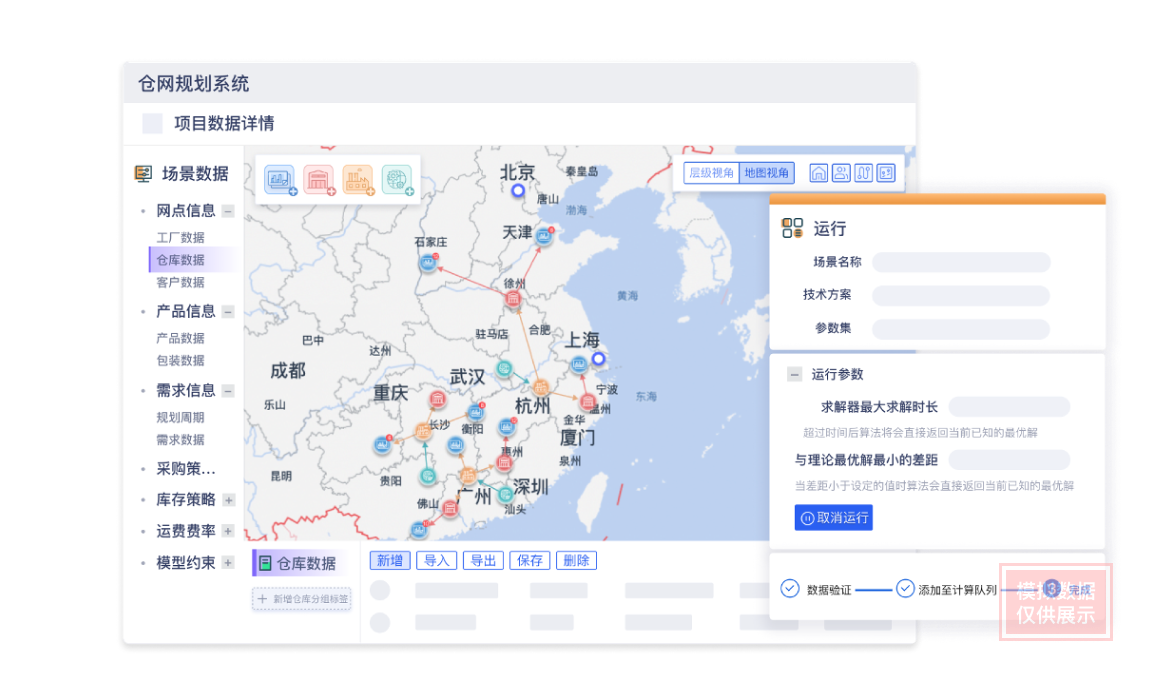Click 新增仓库分组标签 to add a group tag
Viewport: 1160px width, 700px height.
(x=302, y=599)
